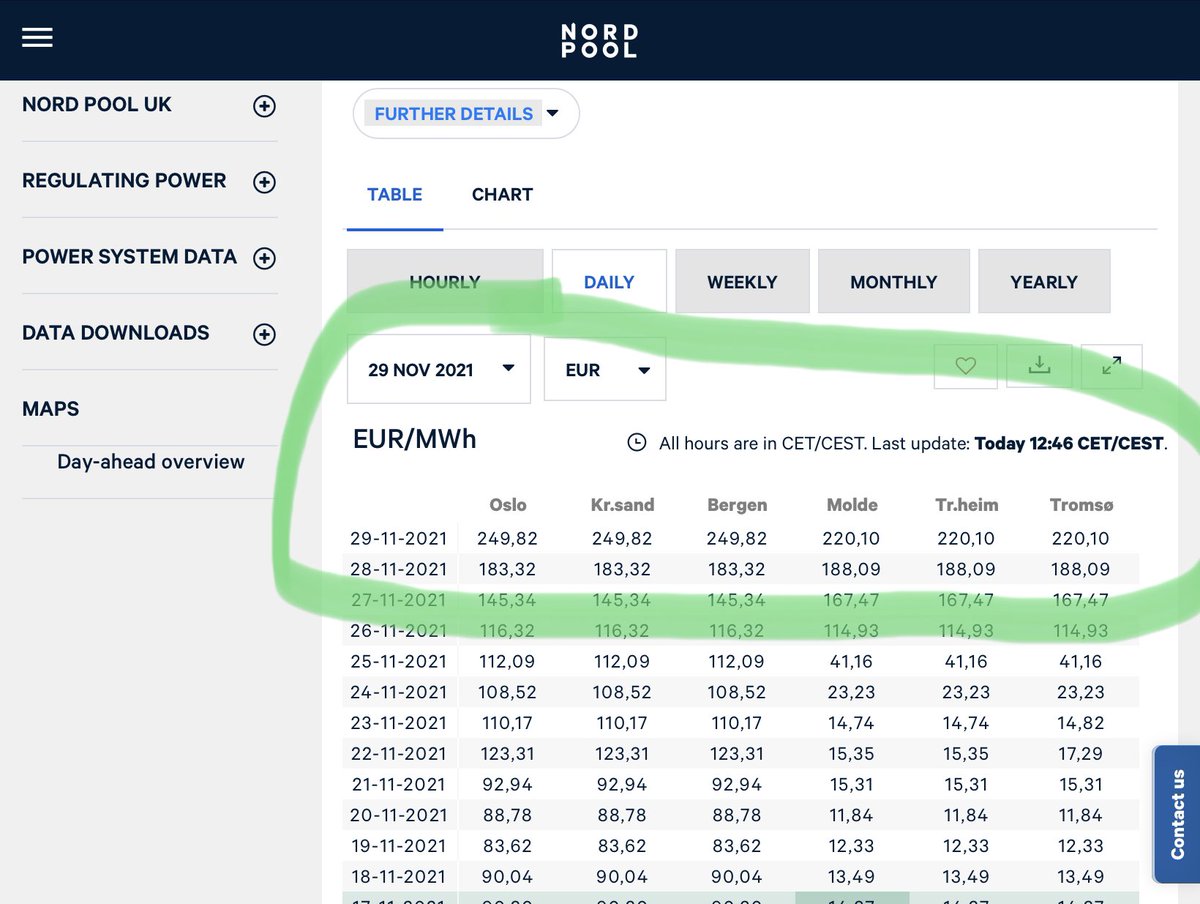Screen dimensions: 1200x904
Task: Click the 29-11-2021 date row label
Action: (398, 538)
